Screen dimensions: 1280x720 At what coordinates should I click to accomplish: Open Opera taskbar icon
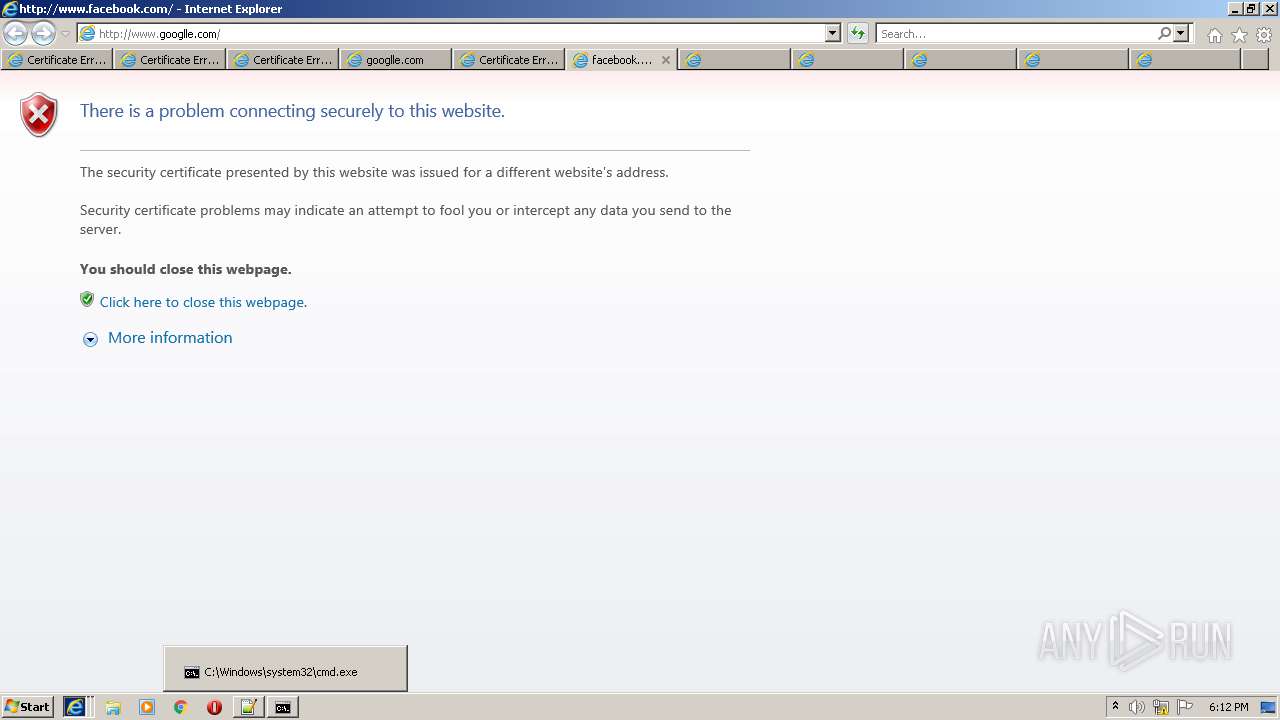pyautogui.click(x=214, y=707)
